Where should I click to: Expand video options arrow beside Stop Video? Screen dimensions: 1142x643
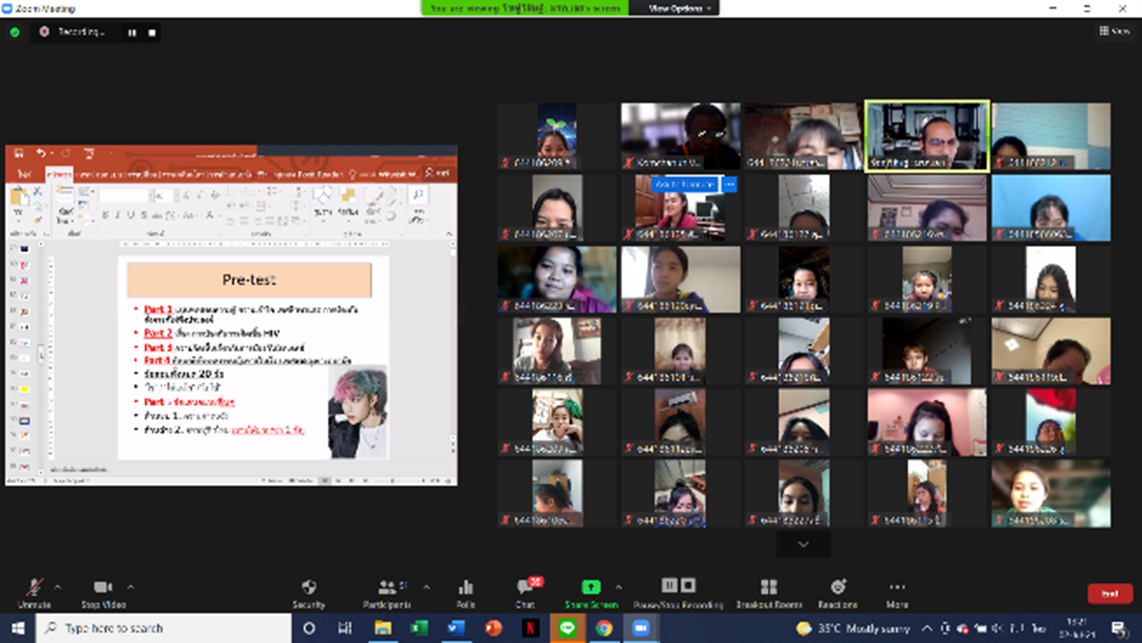click(x=131, y=587)
